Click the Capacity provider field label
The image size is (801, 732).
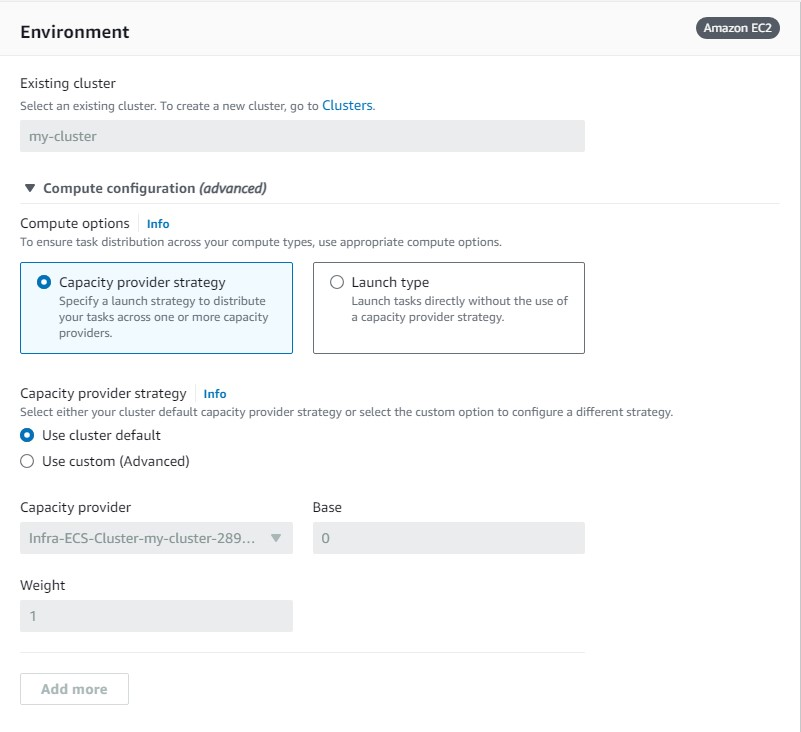(x=75, y=507)
